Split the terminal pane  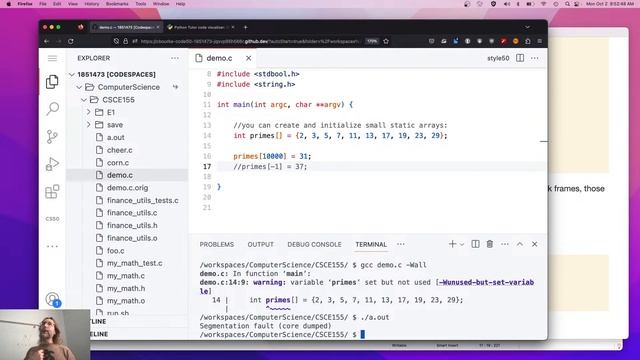476,244
